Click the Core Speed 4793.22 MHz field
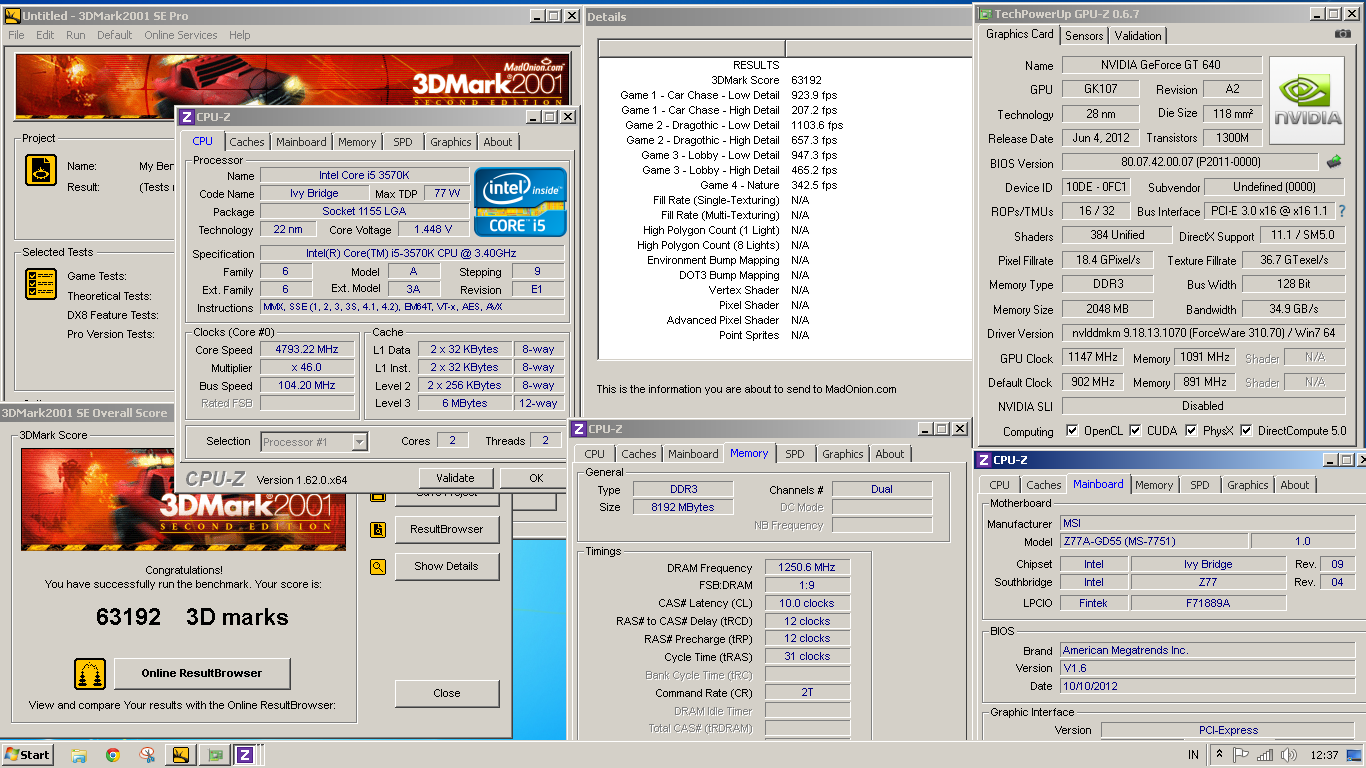 click(x=308, y=349)
